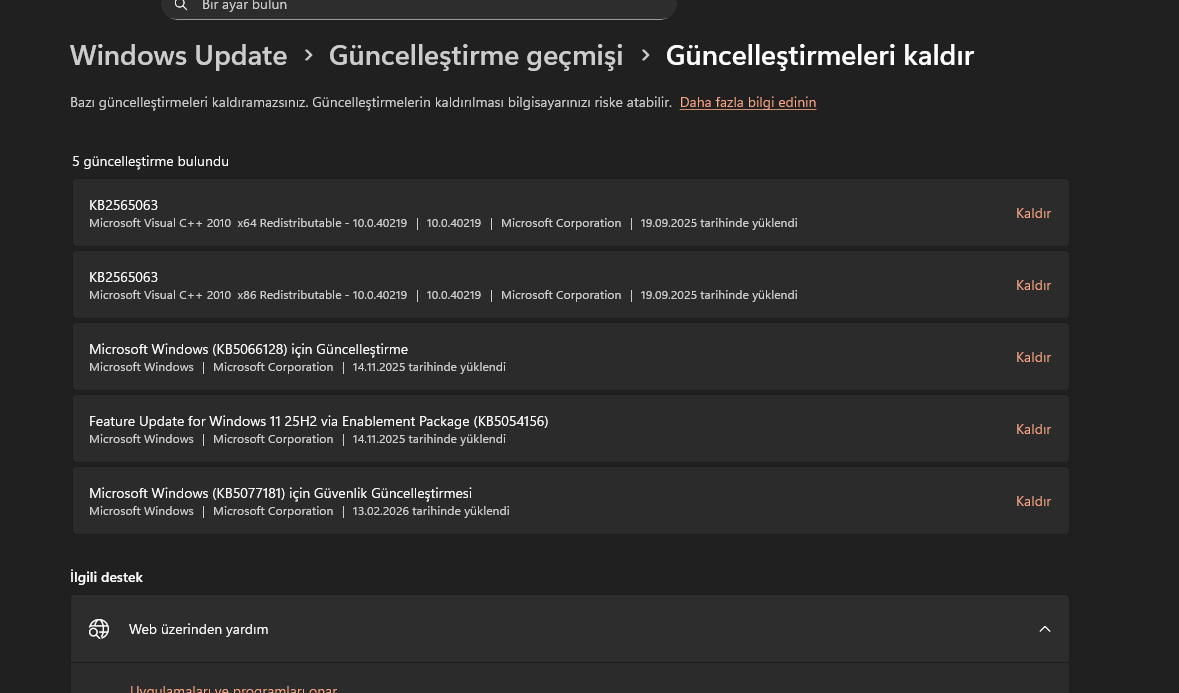Go back to Windows Update breadcrumb

[x=178, y=56]
